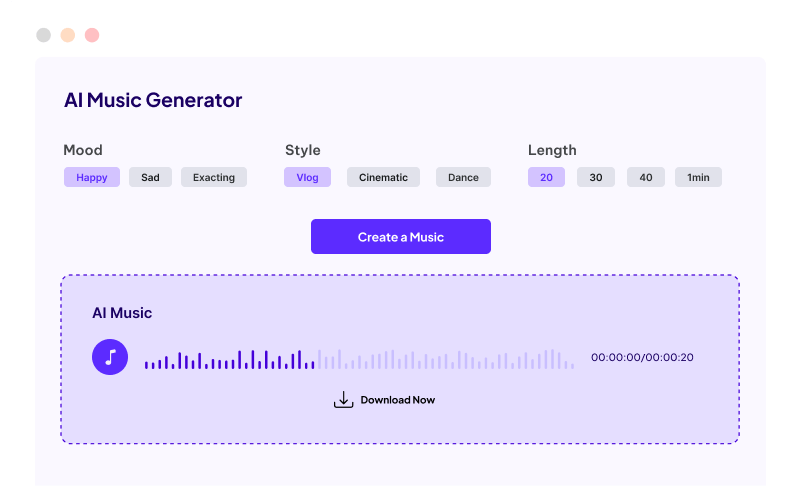
Task: Select the 20 length option
Action: (x=546, y=178)
